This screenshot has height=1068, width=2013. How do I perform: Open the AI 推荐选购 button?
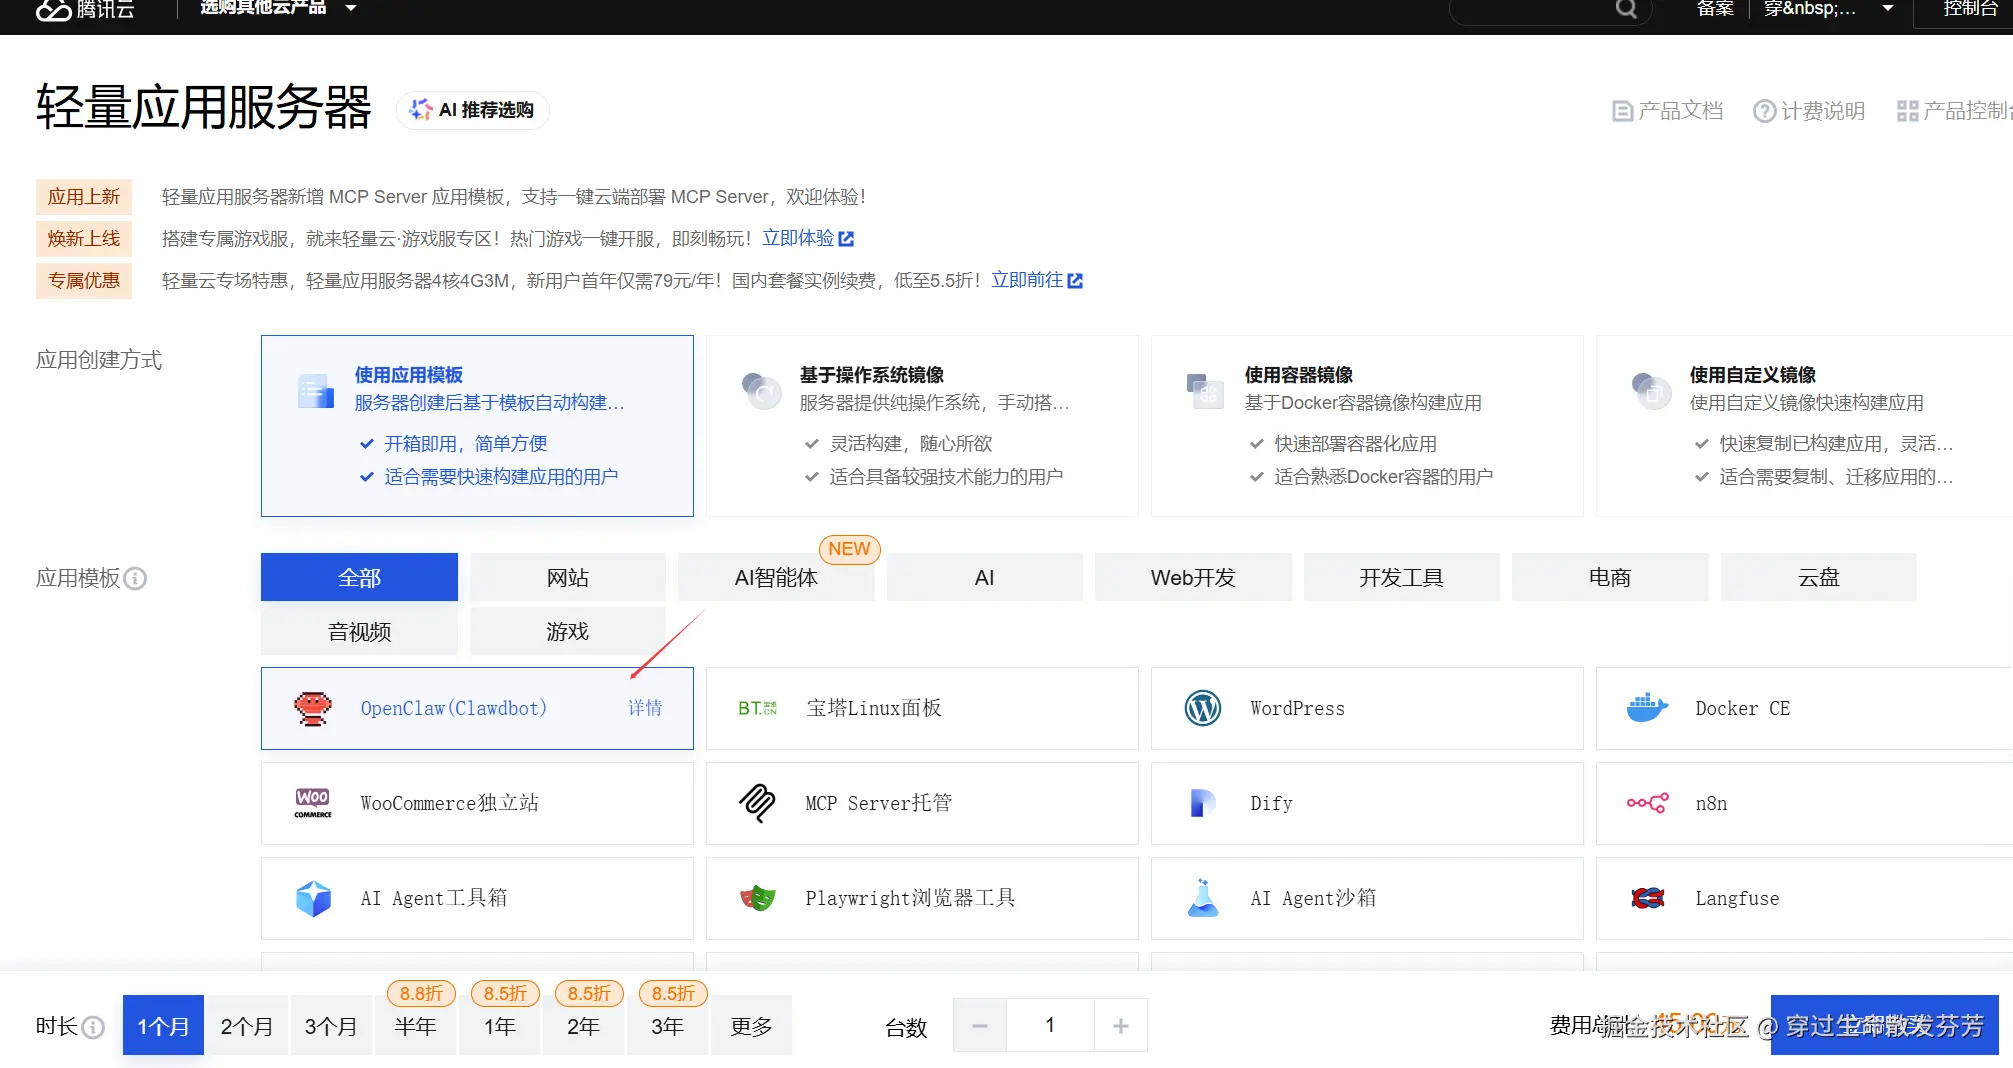(473, 109)
